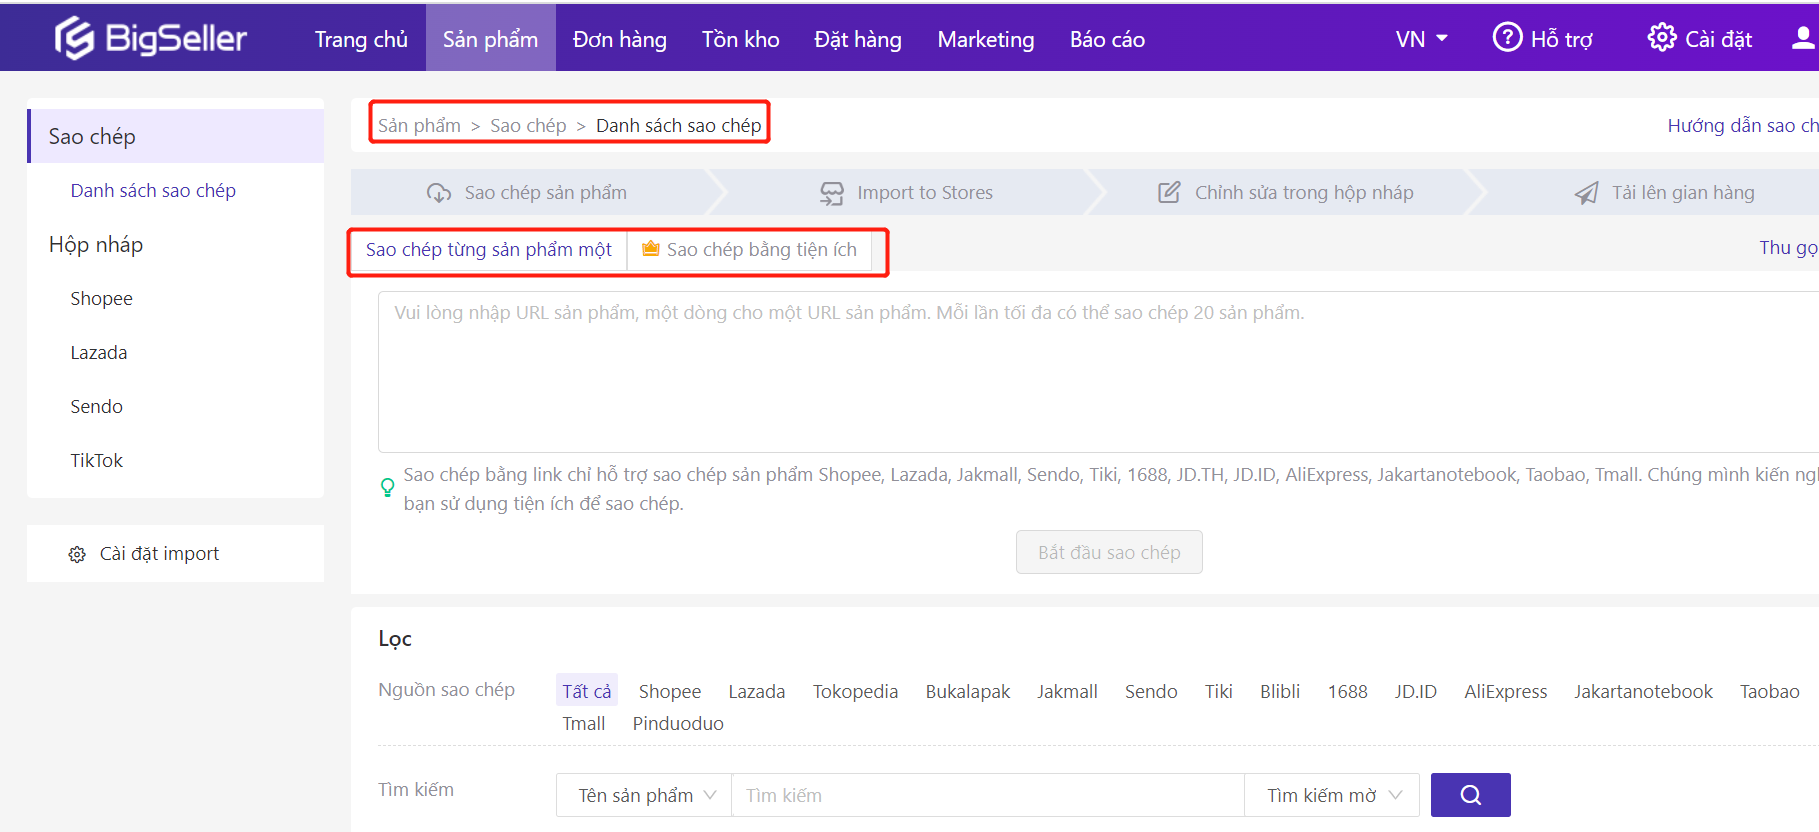Click the user profile icon
1819x832 pixels.
[x=1802, y=38]
